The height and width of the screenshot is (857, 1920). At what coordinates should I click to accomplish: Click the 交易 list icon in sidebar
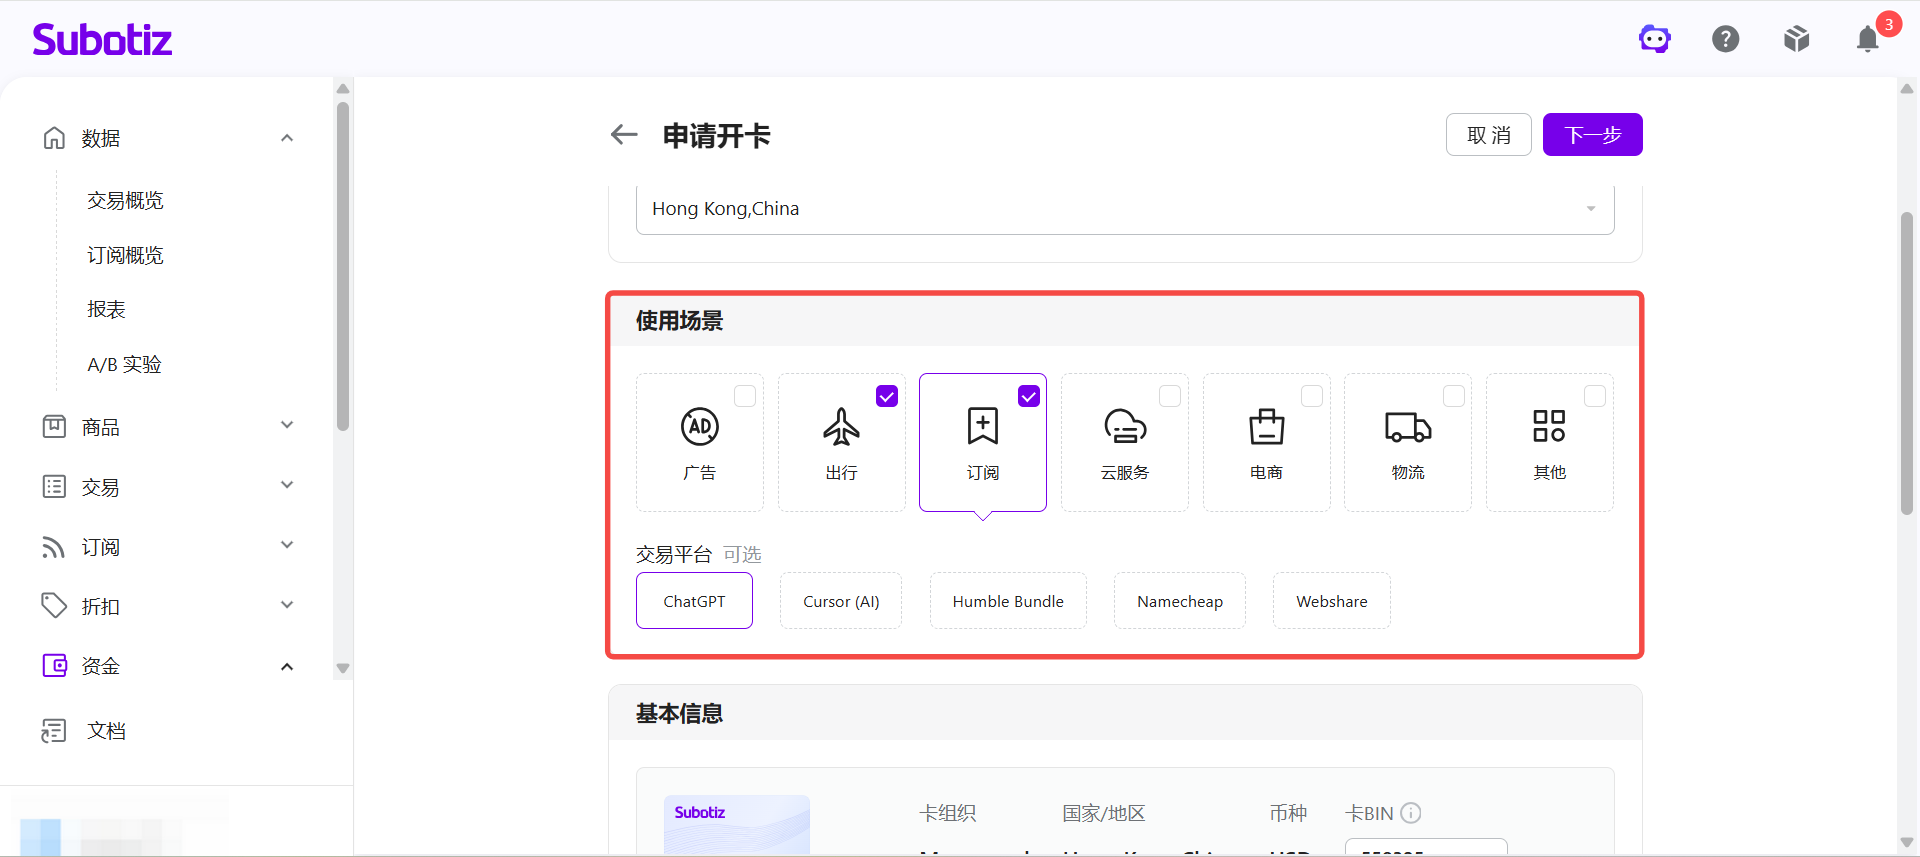click(54, 487)
